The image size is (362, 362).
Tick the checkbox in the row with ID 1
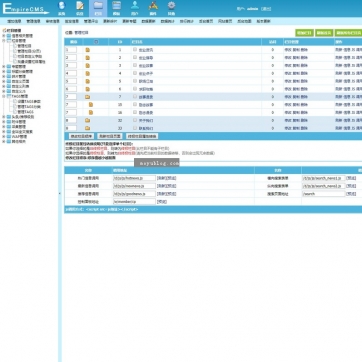click(x=135, y=49)
